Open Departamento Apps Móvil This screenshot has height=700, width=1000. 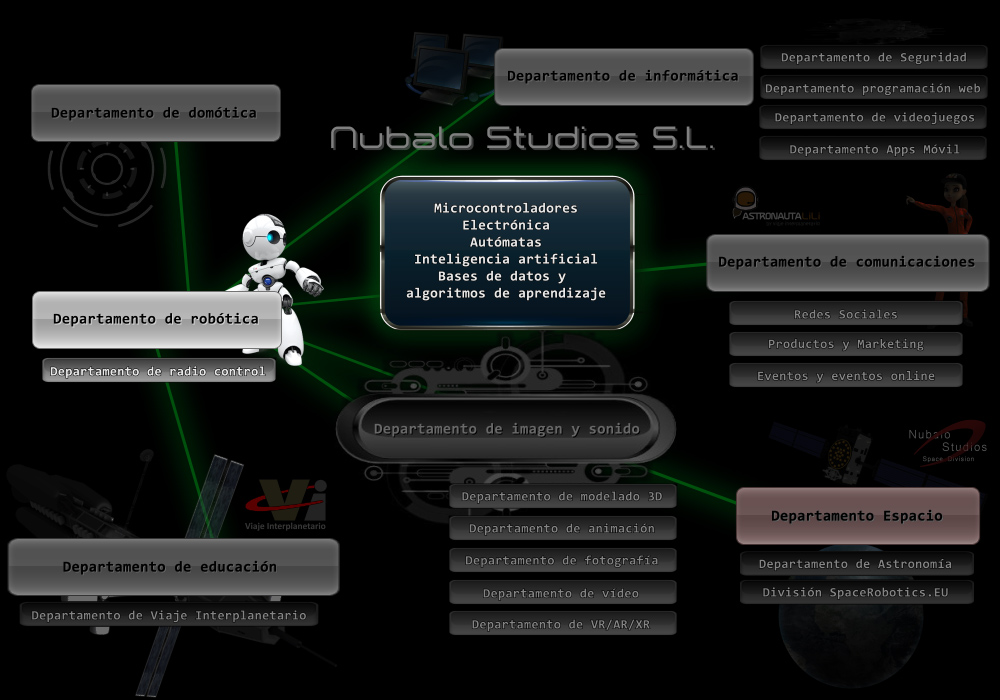874,149
